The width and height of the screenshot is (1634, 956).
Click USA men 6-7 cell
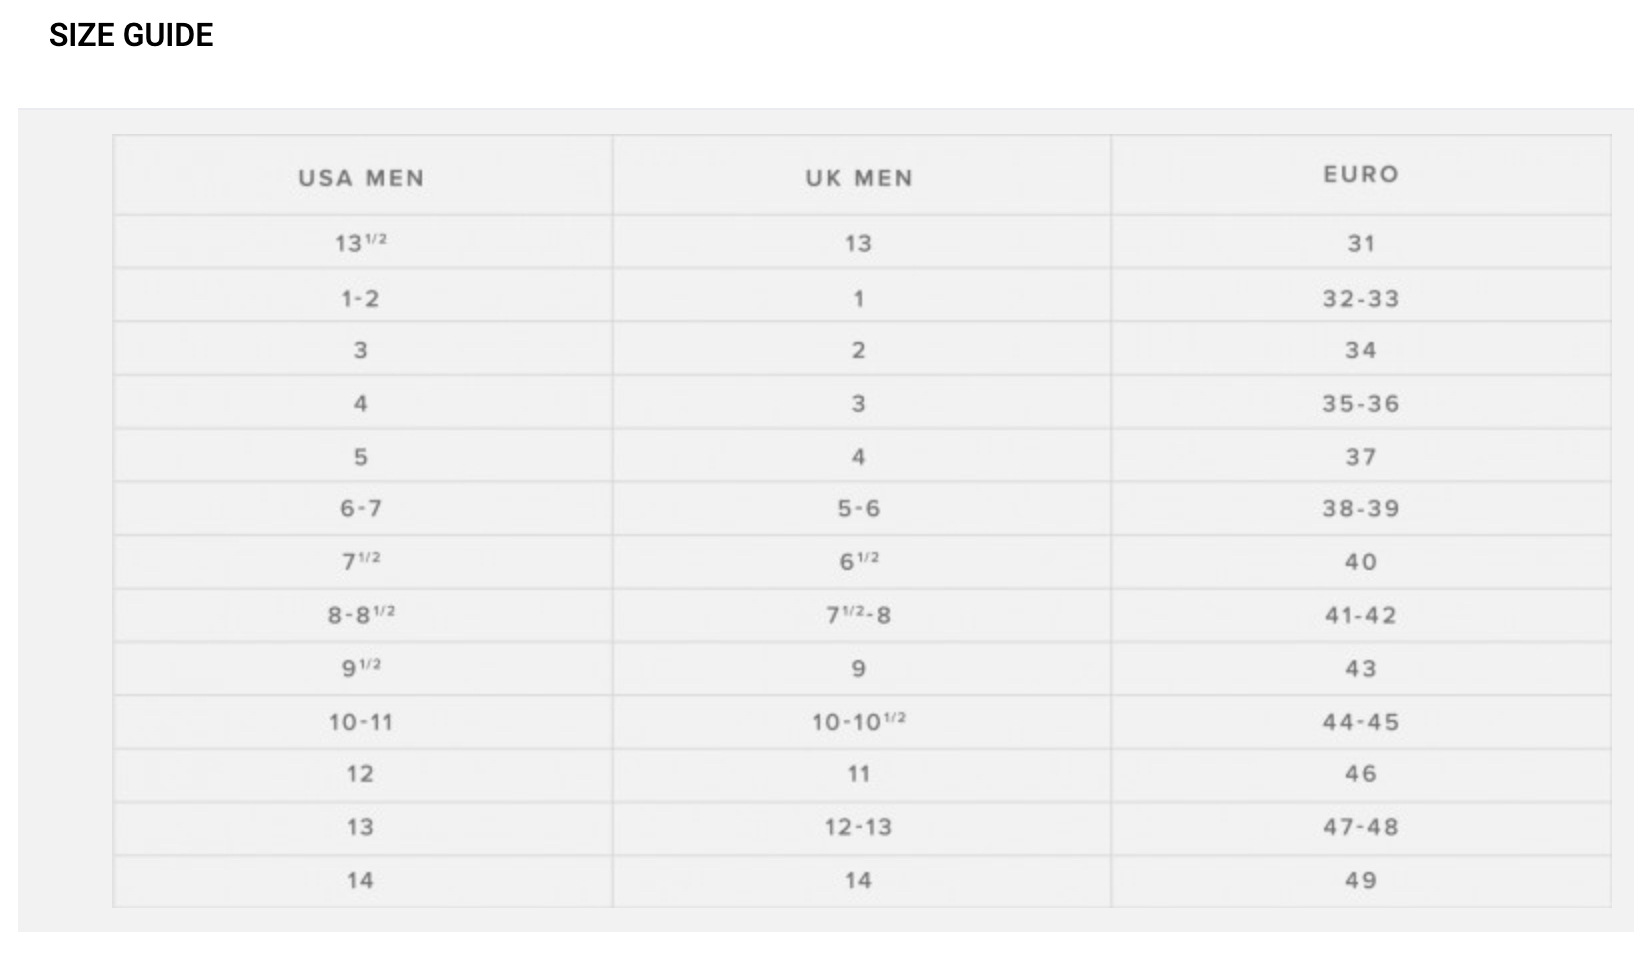pyautogui.click(x=361, y=508)
